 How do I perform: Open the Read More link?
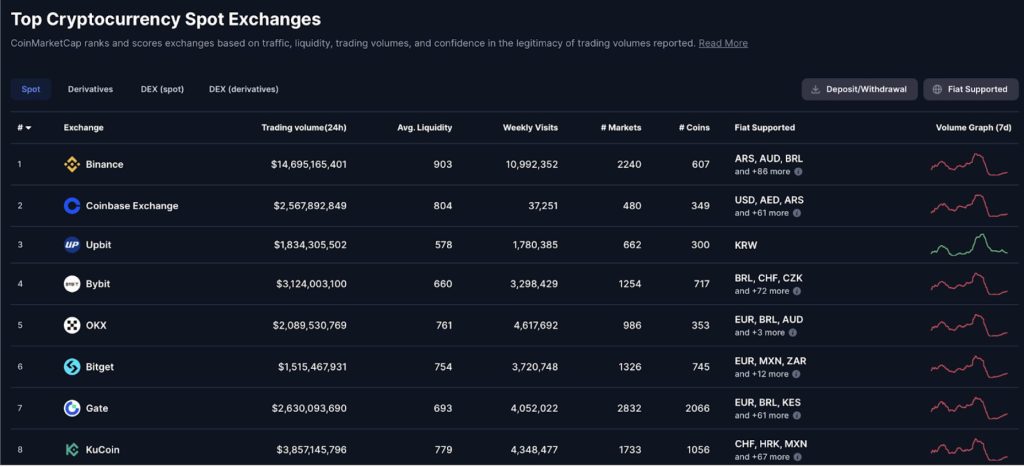point(723,43)
